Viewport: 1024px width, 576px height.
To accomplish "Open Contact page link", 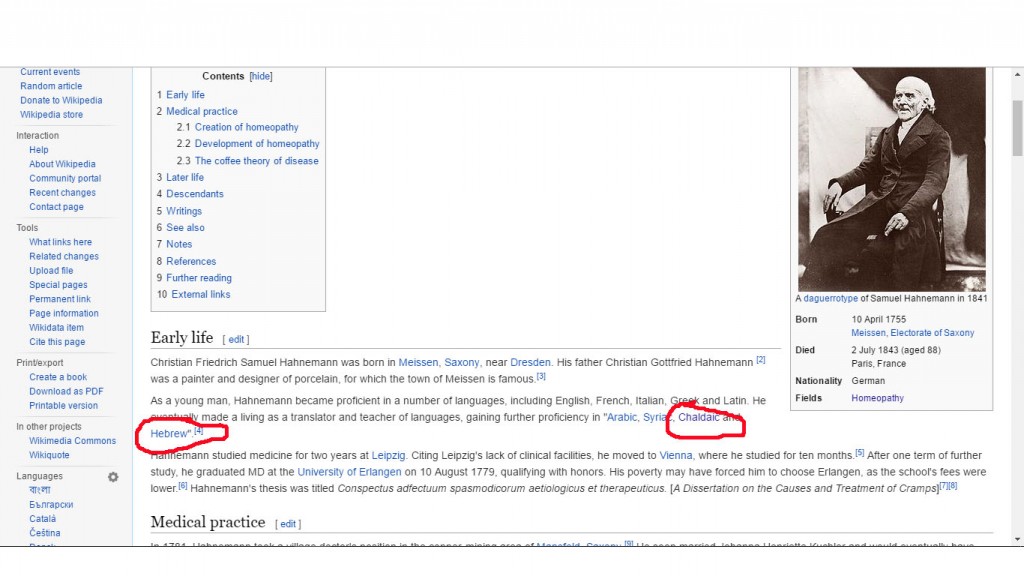I will [56, 207].
